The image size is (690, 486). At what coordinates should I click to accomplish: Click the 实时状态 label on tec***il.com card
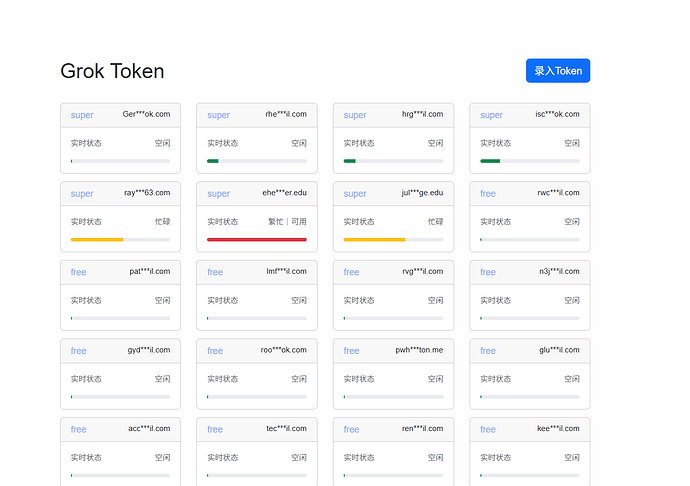223,457
